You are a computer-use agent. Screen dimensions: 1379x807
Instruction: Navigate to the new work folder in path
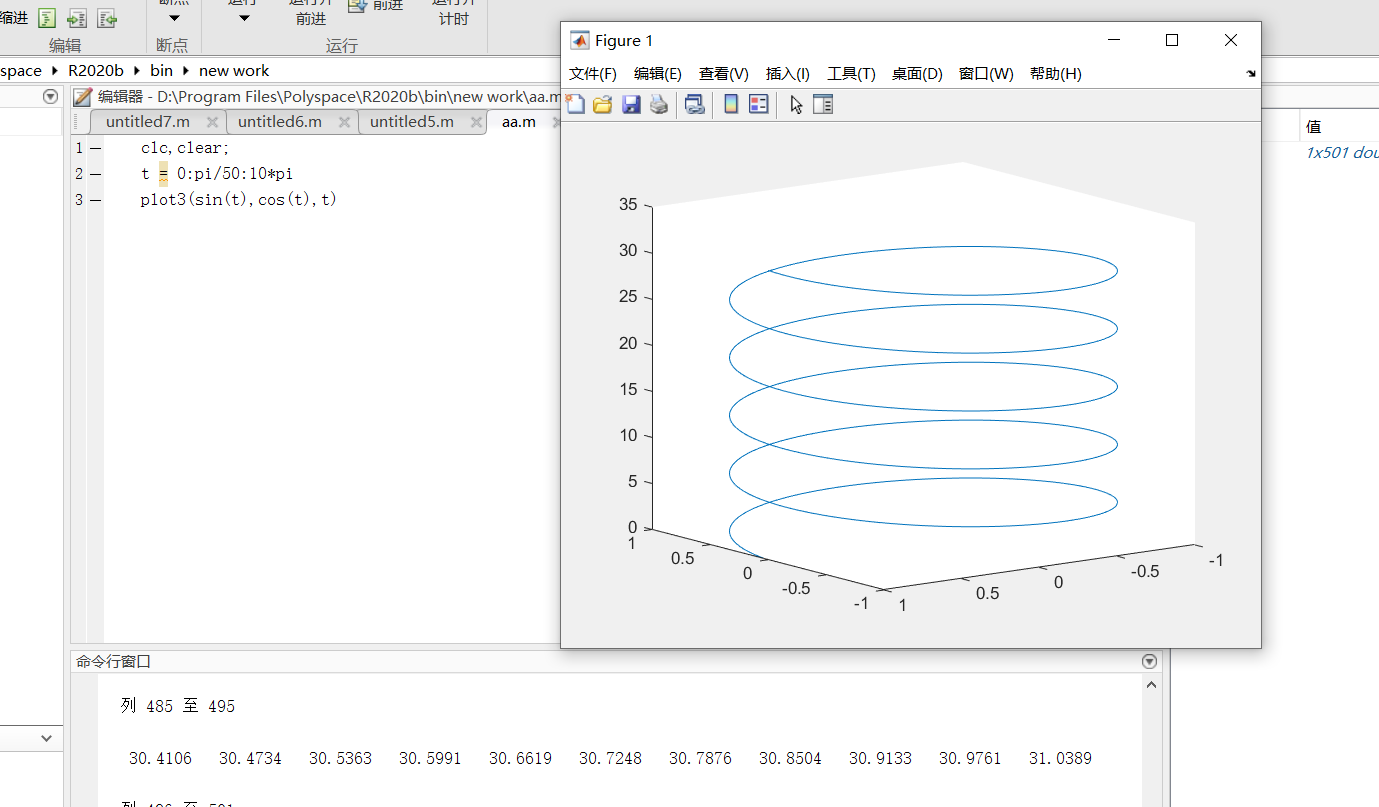(234, 71)
